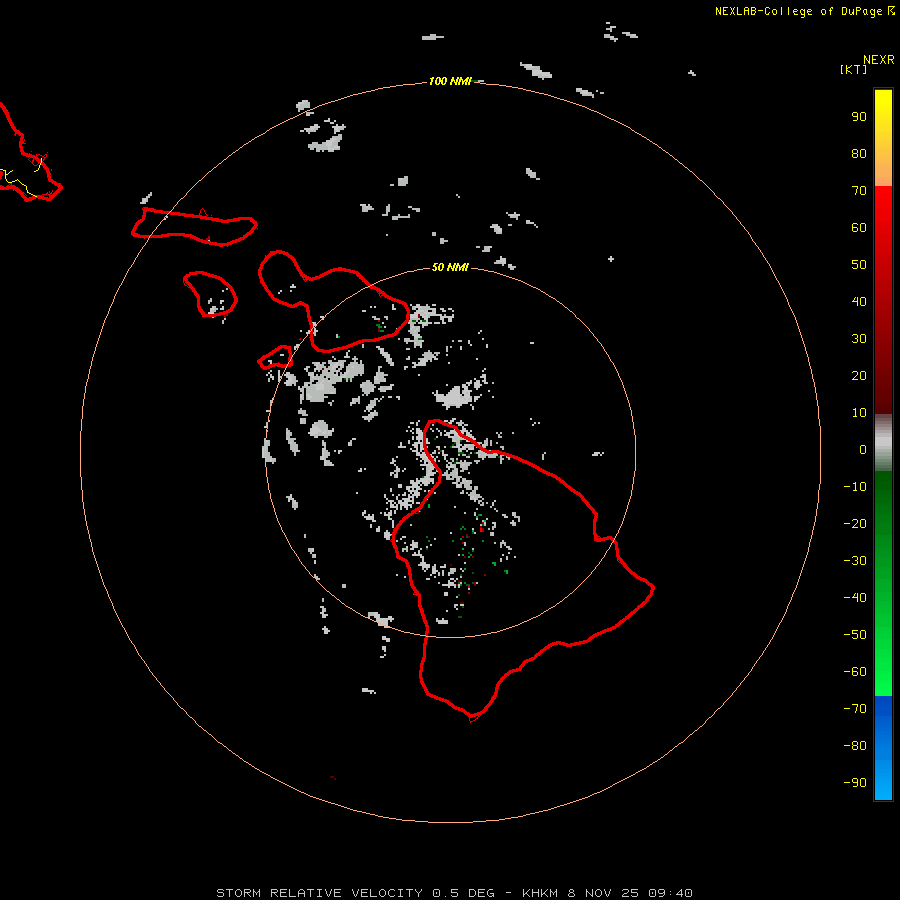
Task: Click the Kahoolawe island outline
Action: point(275,358)
